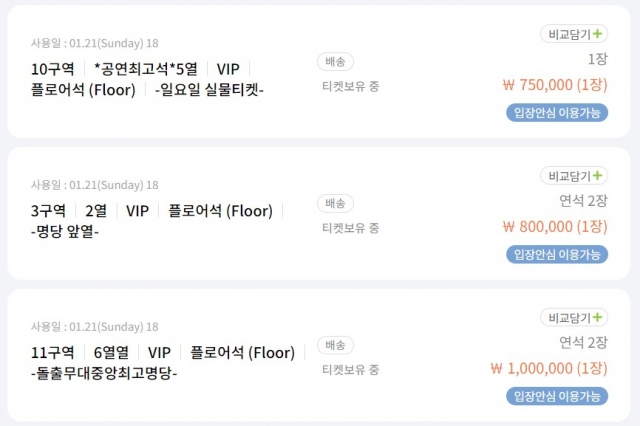Click the ₩ 1,000,000 price
Image resolution: width=640 pixels, height=426 pixels.
pyautogui.click(x=549, y=368)
